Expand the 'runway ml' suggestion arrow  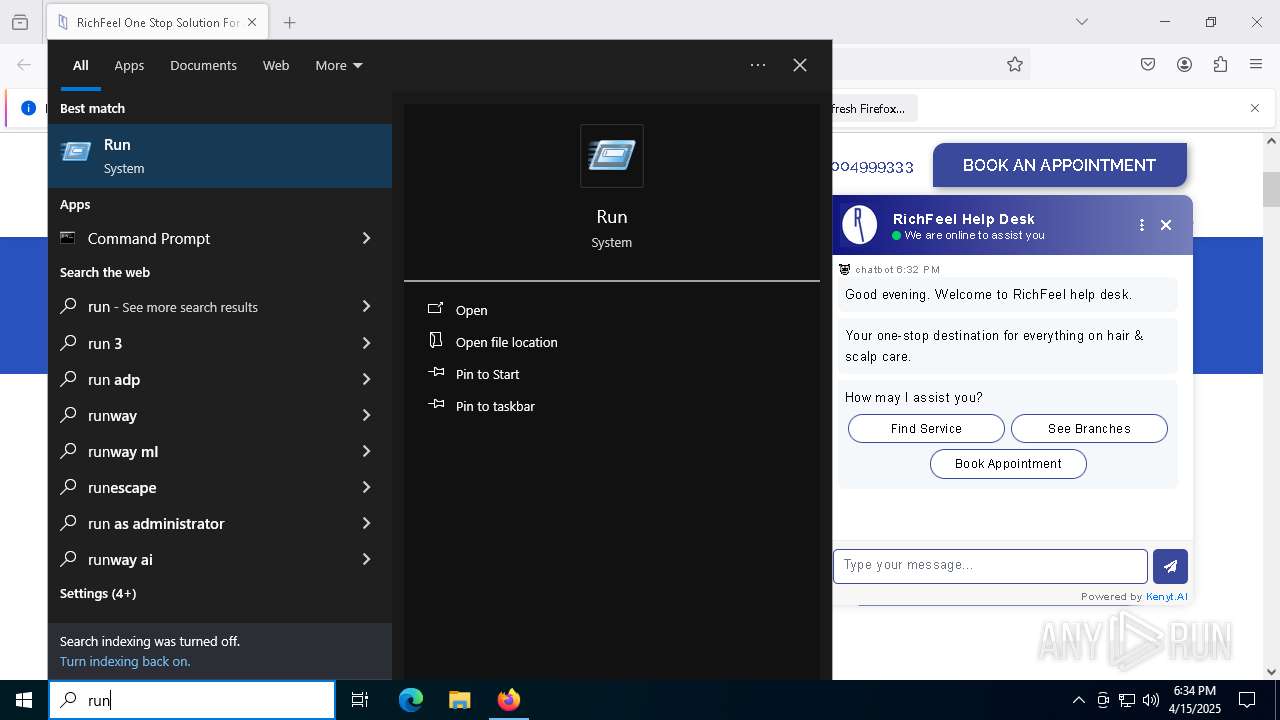pos(366,451)
